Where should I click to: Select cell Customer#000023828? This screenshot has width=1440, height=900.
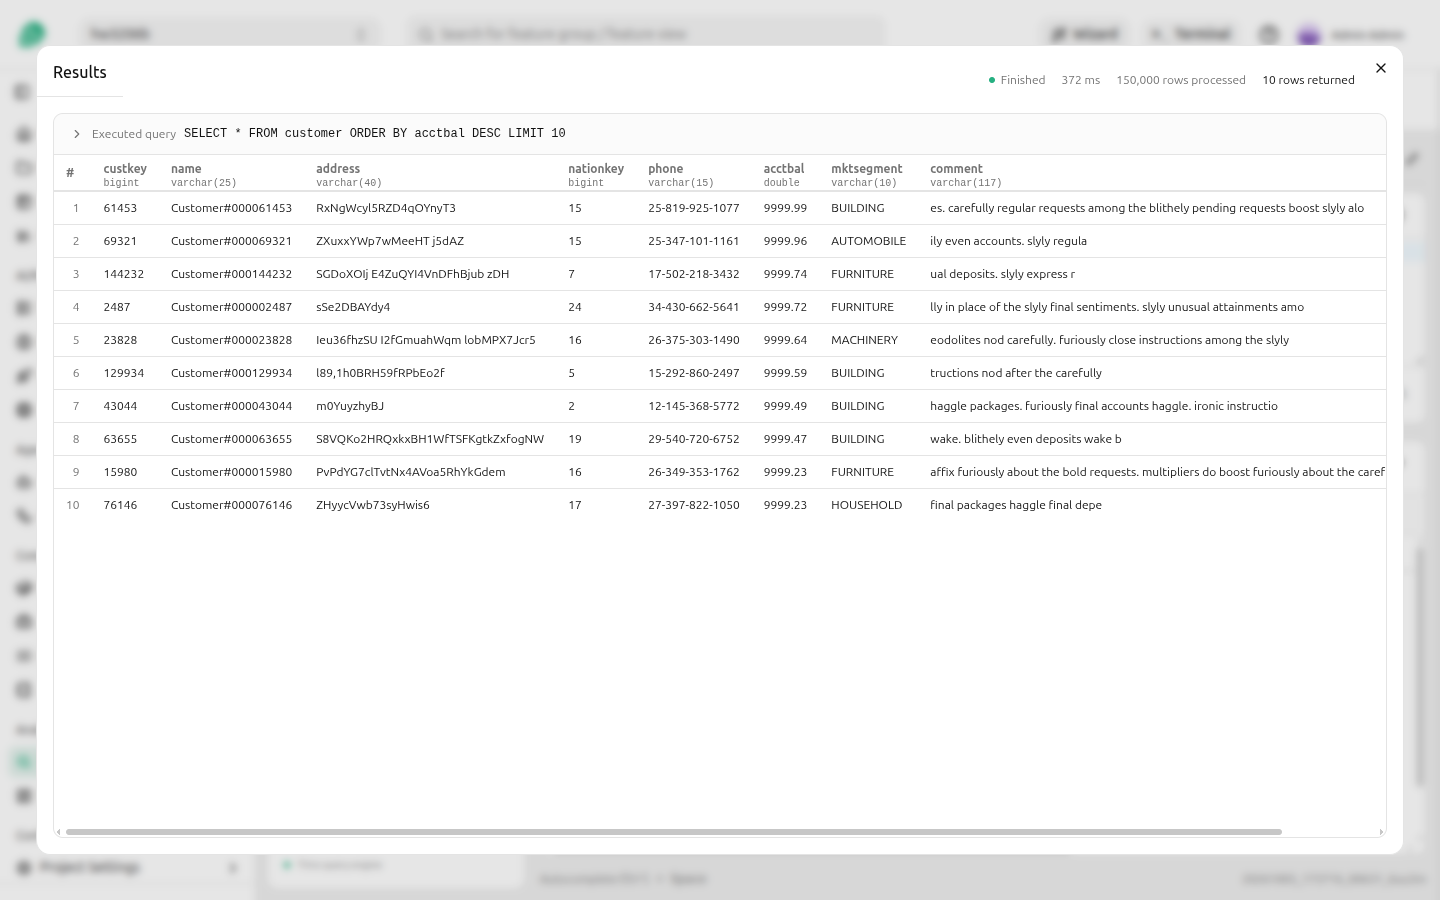231,340
